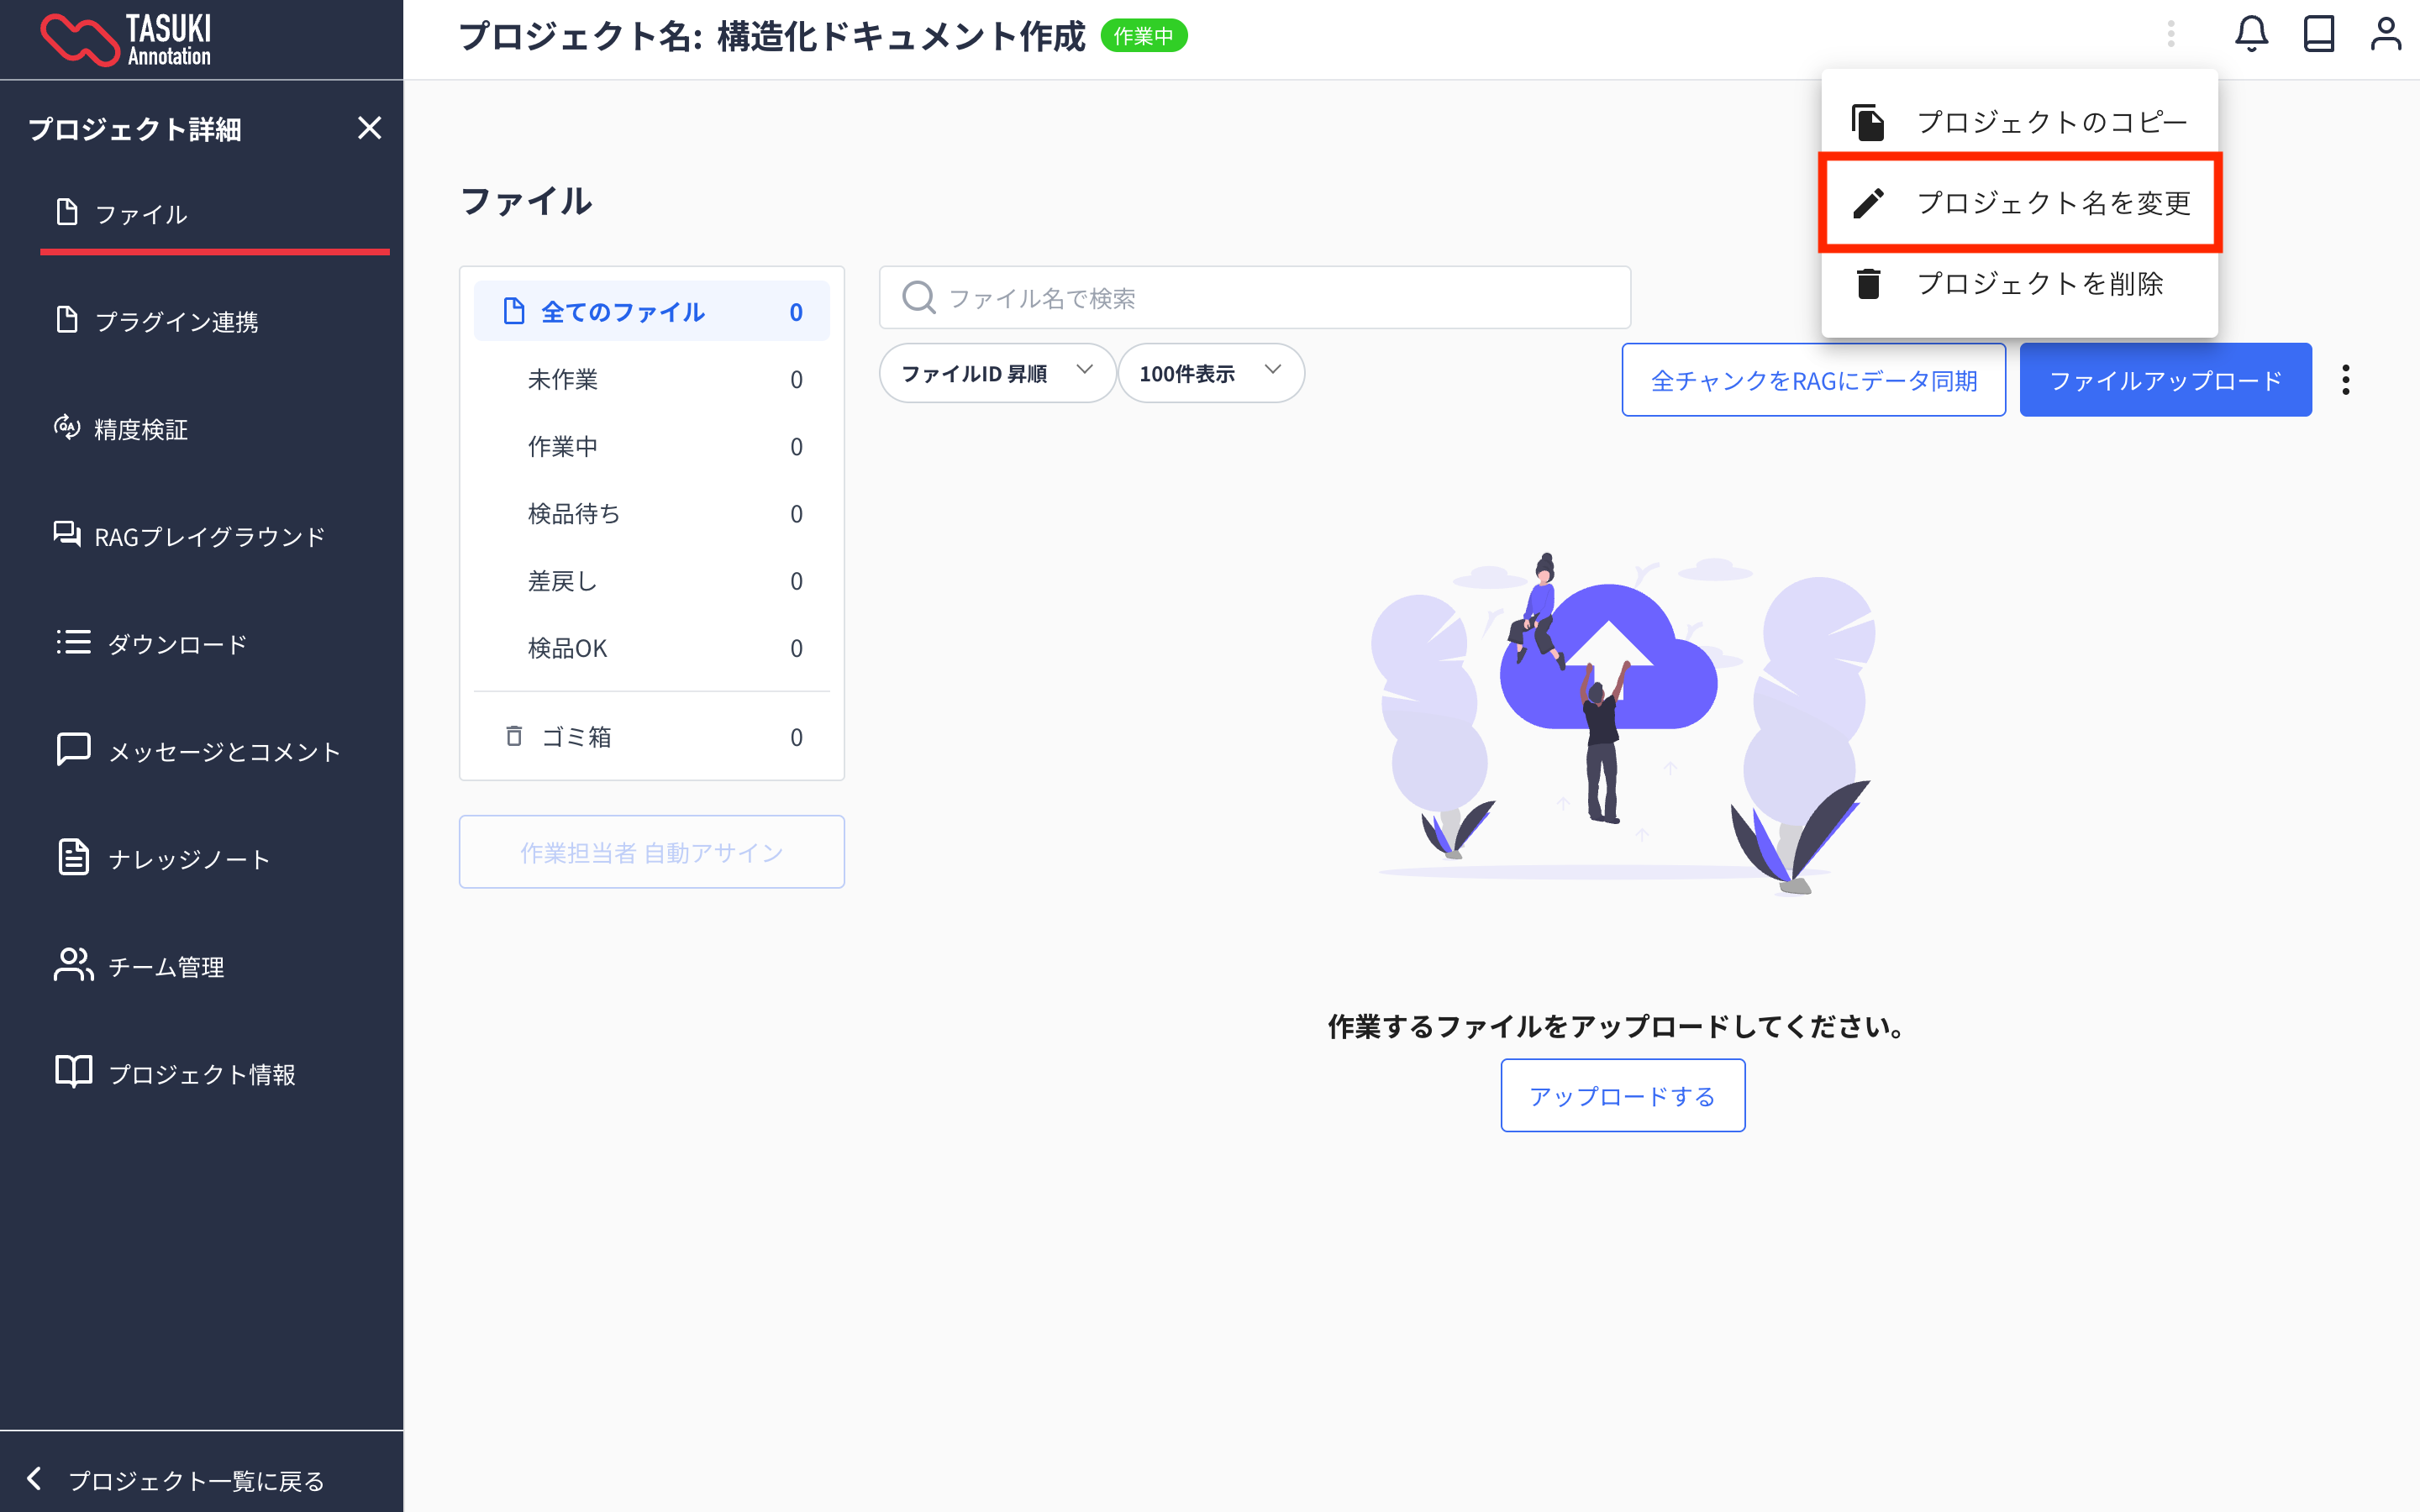Select プロジェクトのコピー menu item

pos(2050,122)
